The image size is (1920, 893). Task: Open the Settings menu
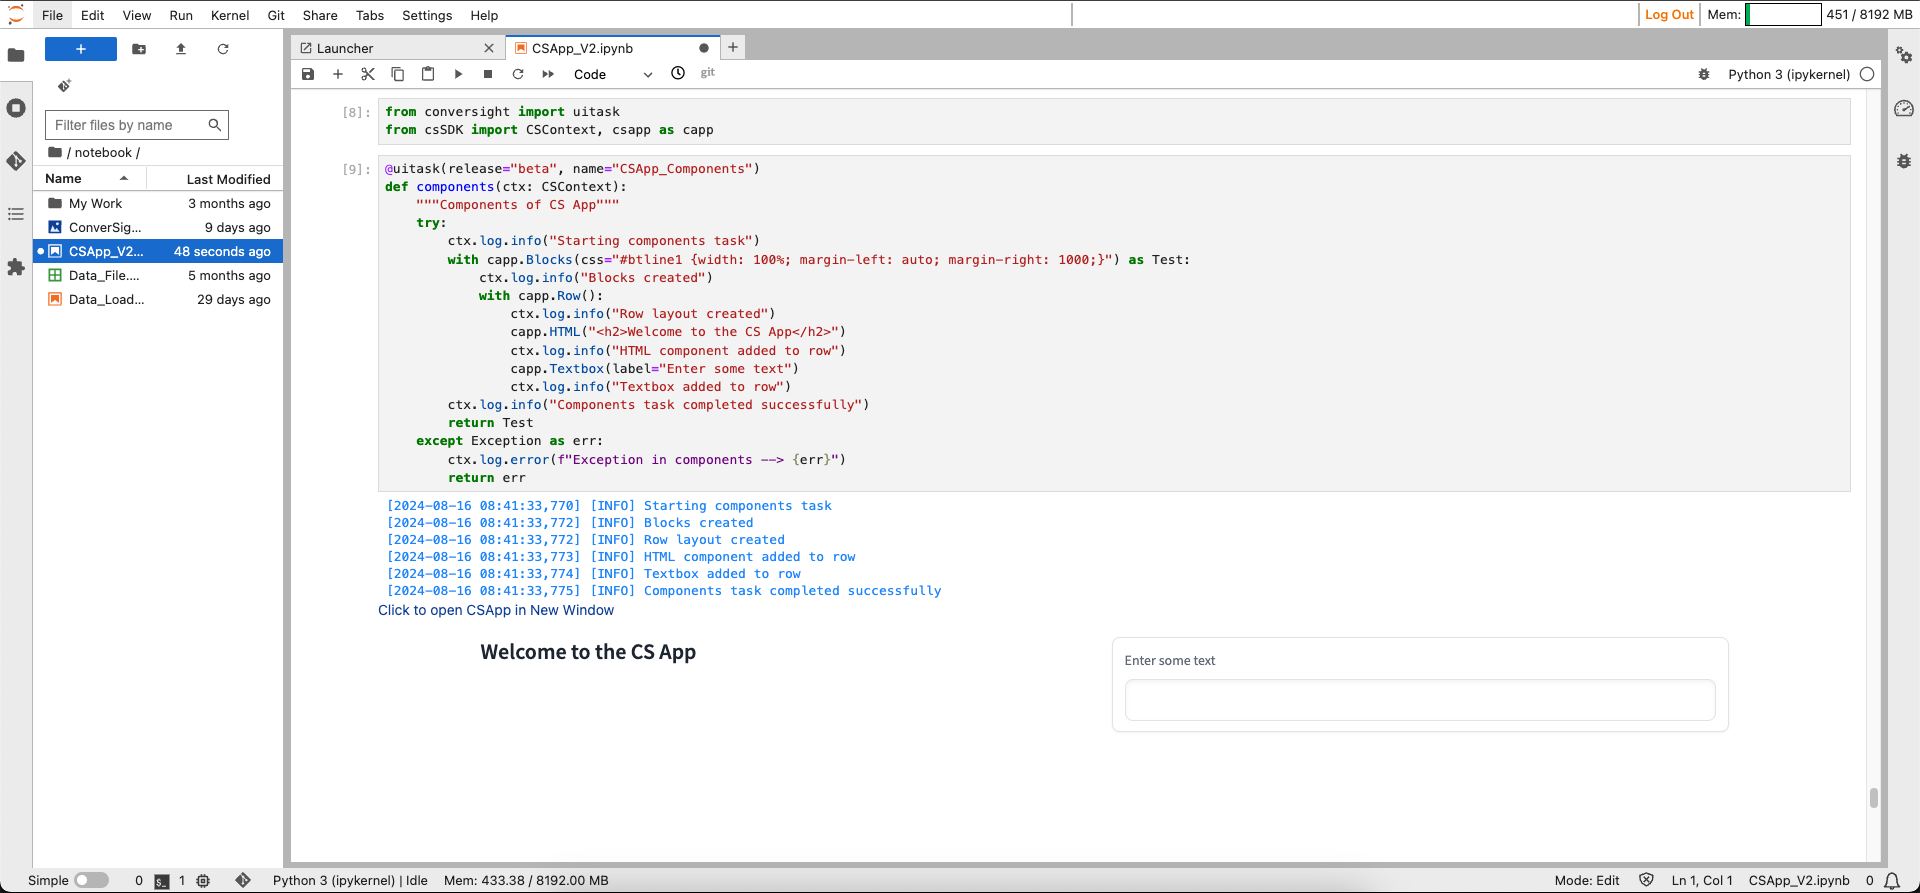coord(427,15)
